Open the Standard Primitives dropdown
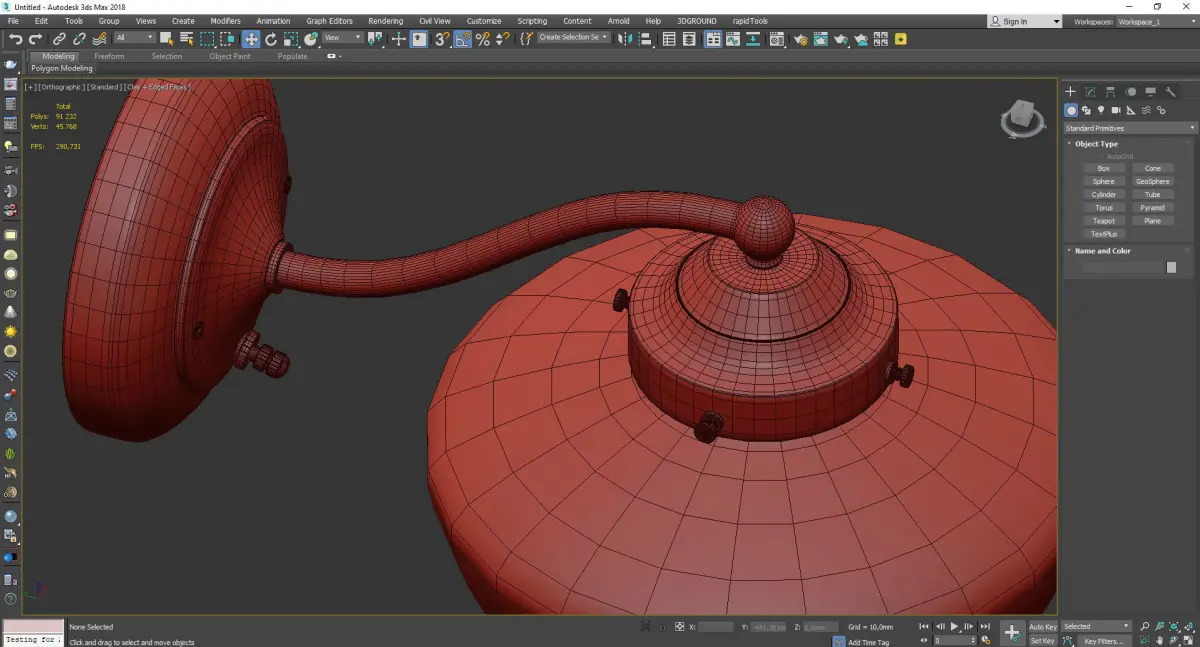The height and width of the screenshot is (647, 1200). (1130, 128)
